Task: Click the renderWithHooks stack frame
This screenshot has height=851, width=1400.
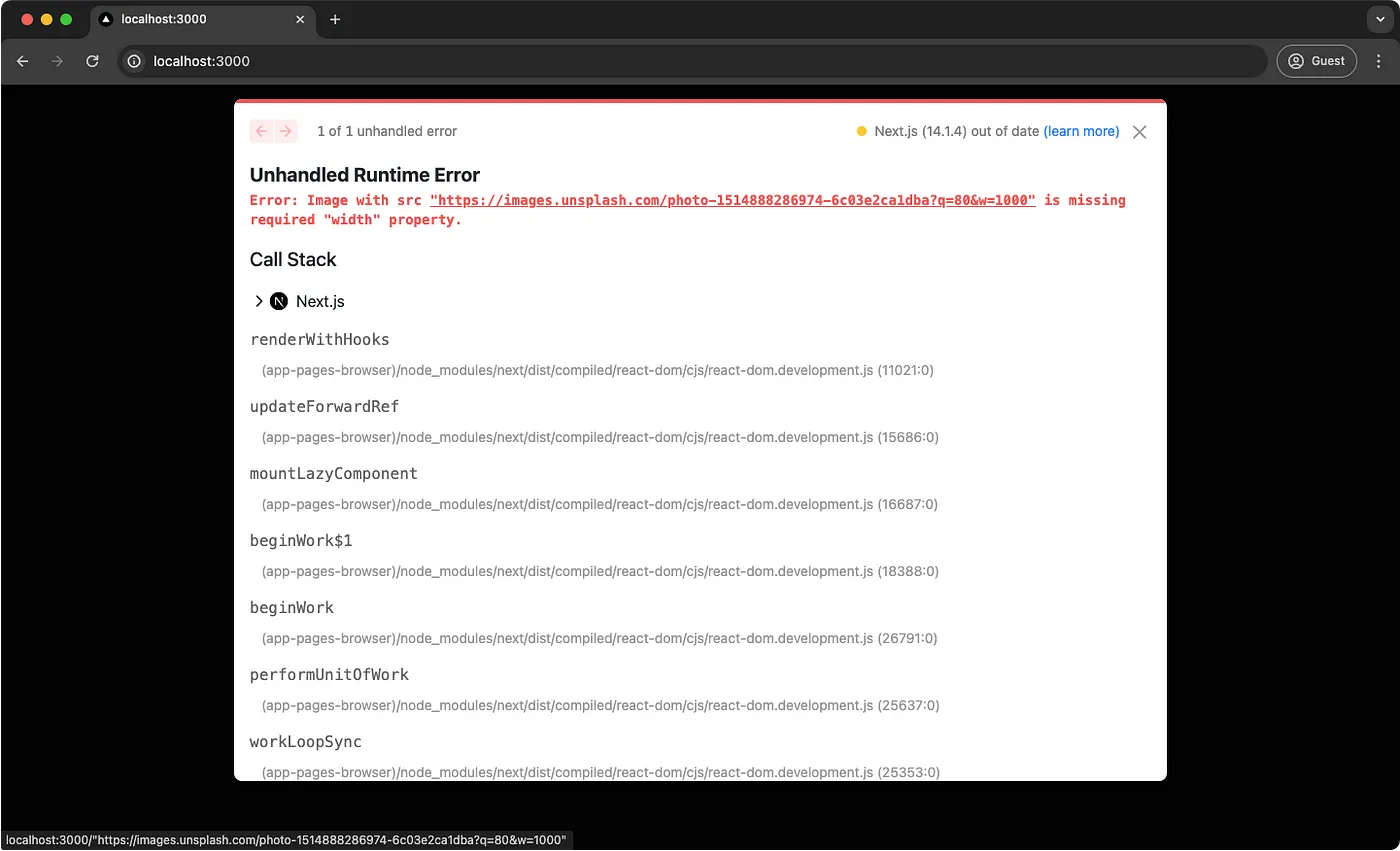Action: tap(320, 339)
